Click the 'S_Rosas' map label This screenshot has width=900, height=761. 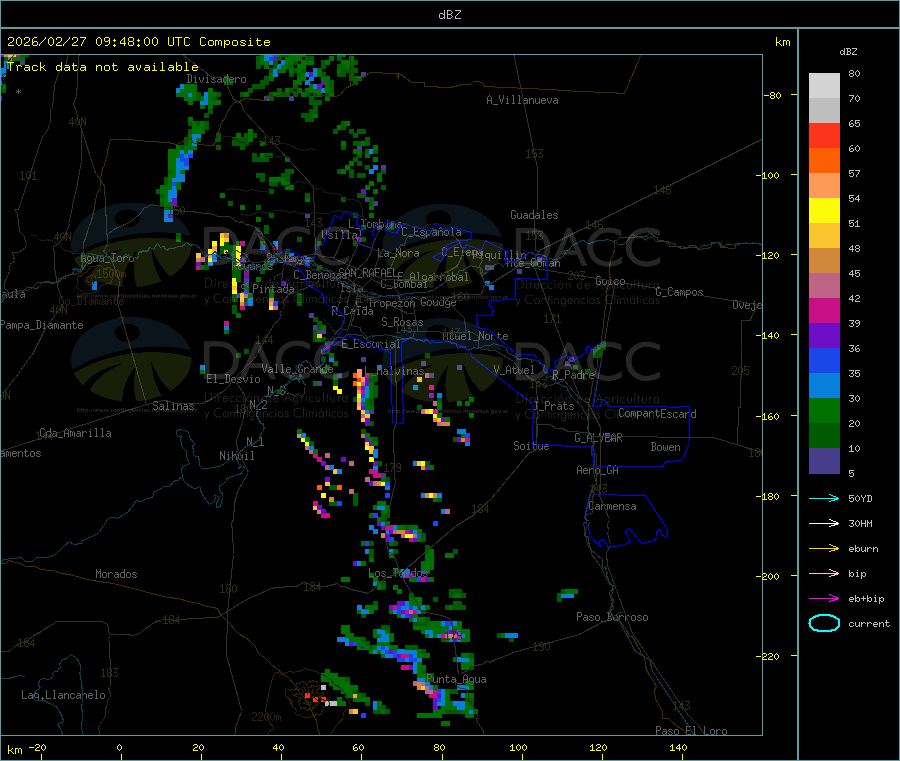click(x=402, y=322)
